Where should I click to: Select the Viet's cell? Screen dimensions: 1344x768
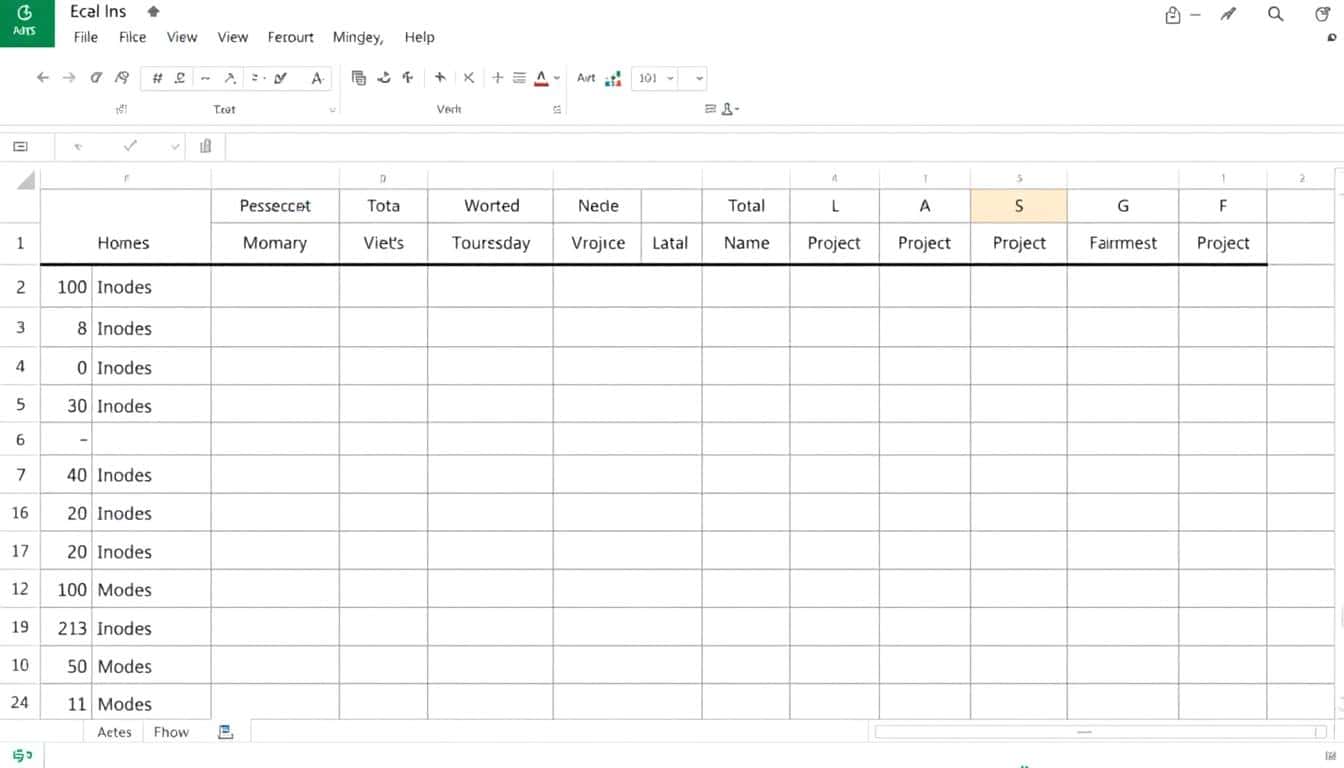click(x=384, y=243)
